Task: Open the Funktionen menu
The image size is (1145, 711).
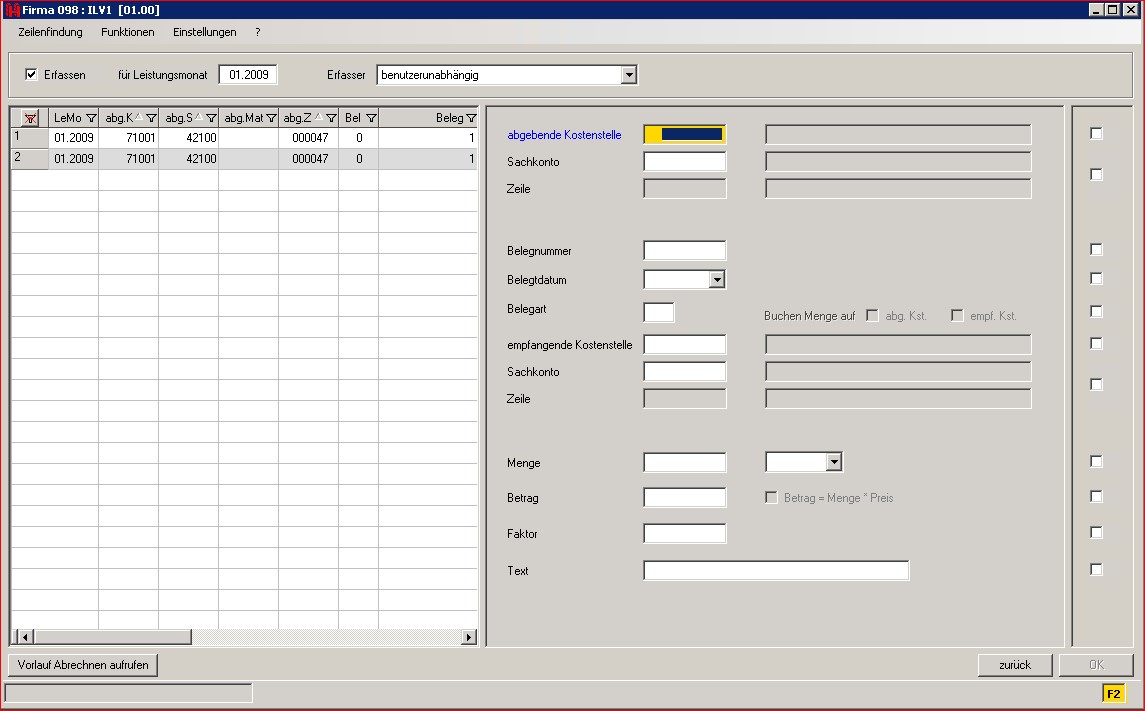Action: [128, 32]
